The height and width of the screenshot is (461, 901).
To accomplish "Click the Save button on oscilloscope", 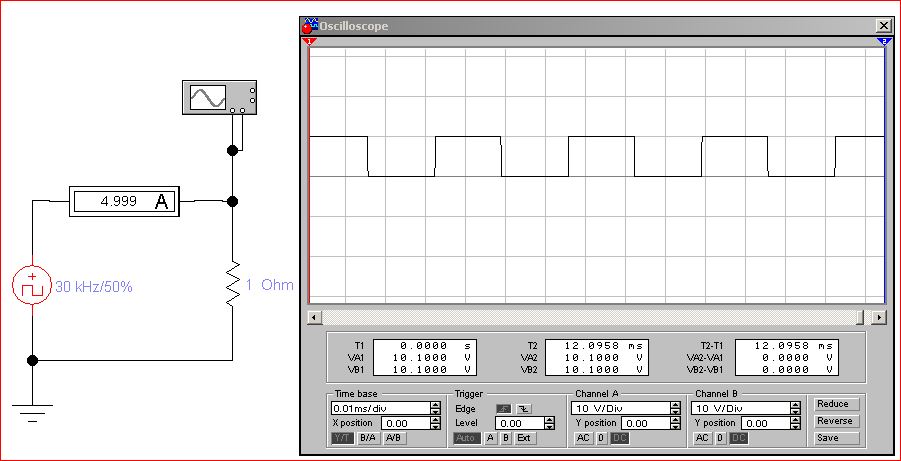I will point(834,438).
